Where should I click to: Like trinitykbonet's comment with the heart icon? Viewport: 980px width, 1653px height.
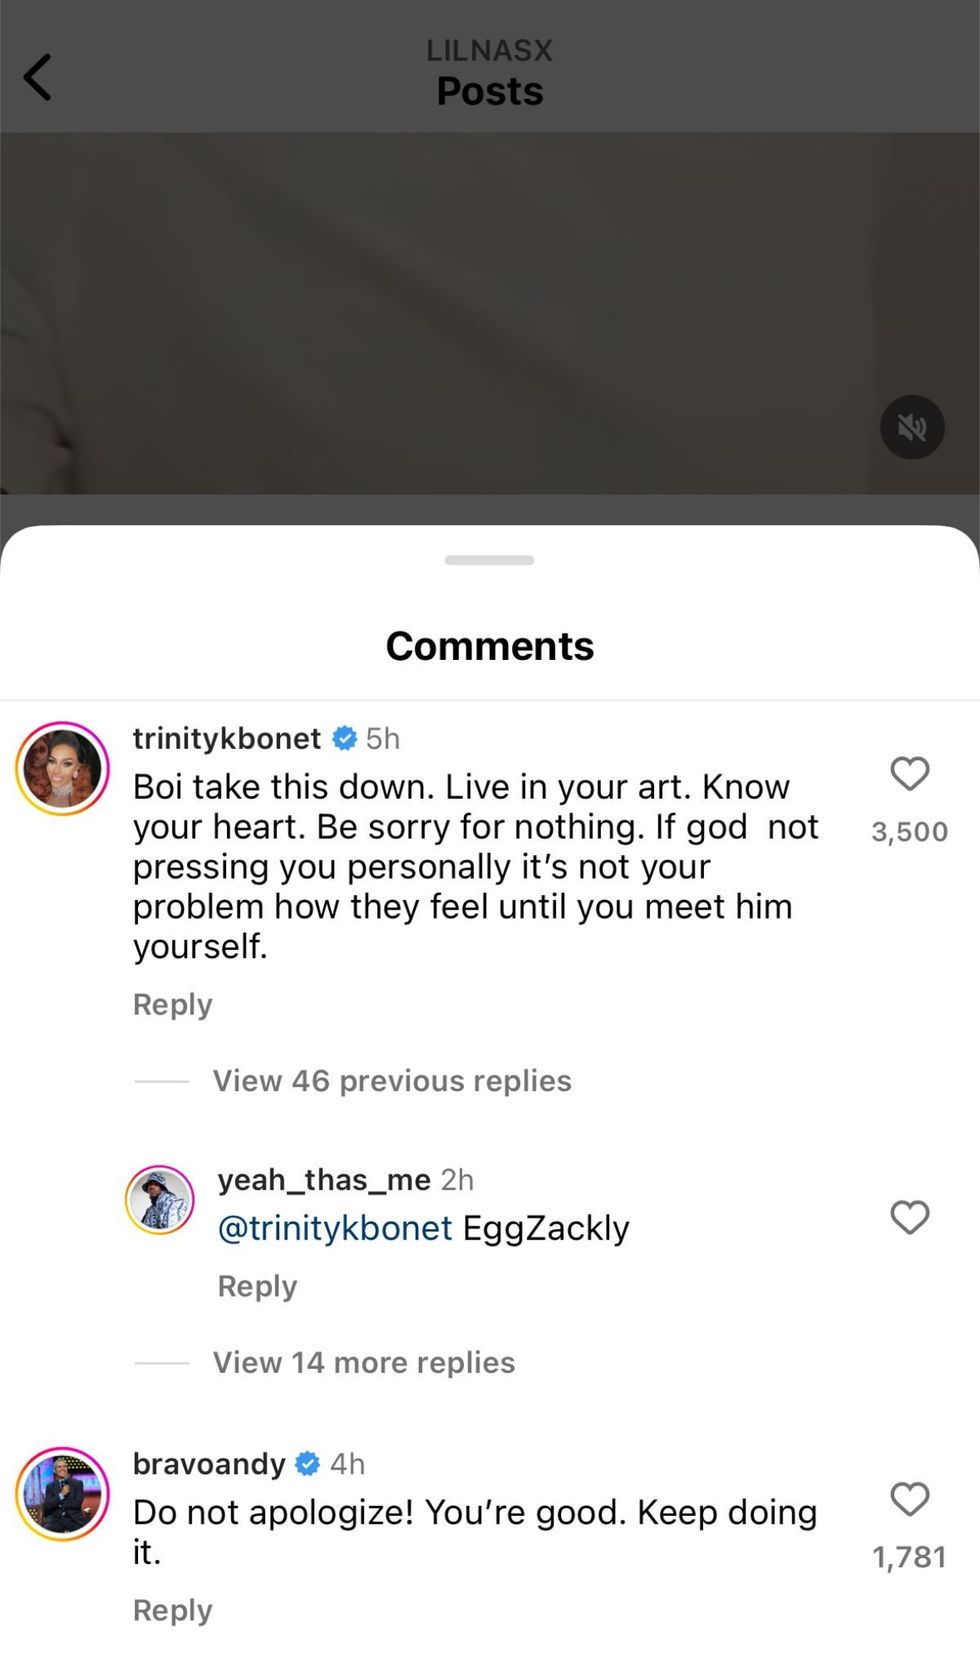(909, 774)
